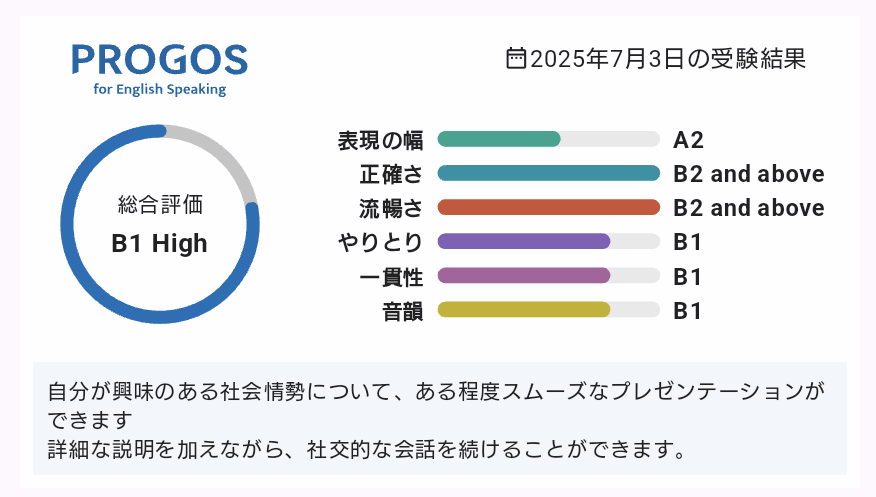Click the for English Speaking subtitle
This screenshot has height=497, width=876.
click(x=160, y=89)
